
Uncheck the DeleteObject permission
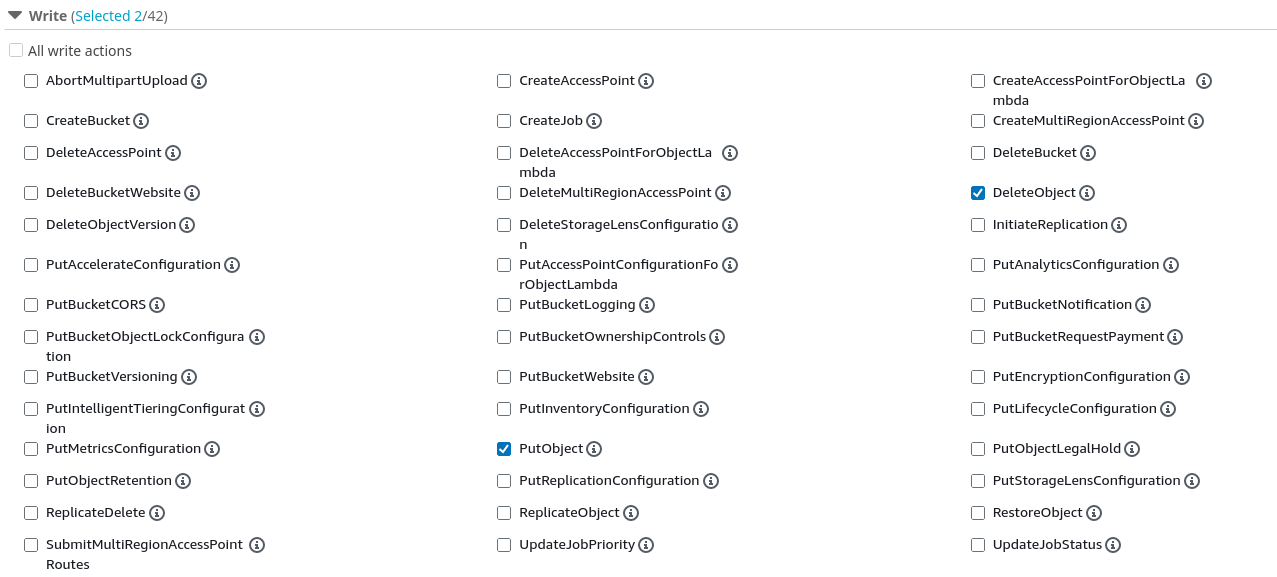pos(977,192)
